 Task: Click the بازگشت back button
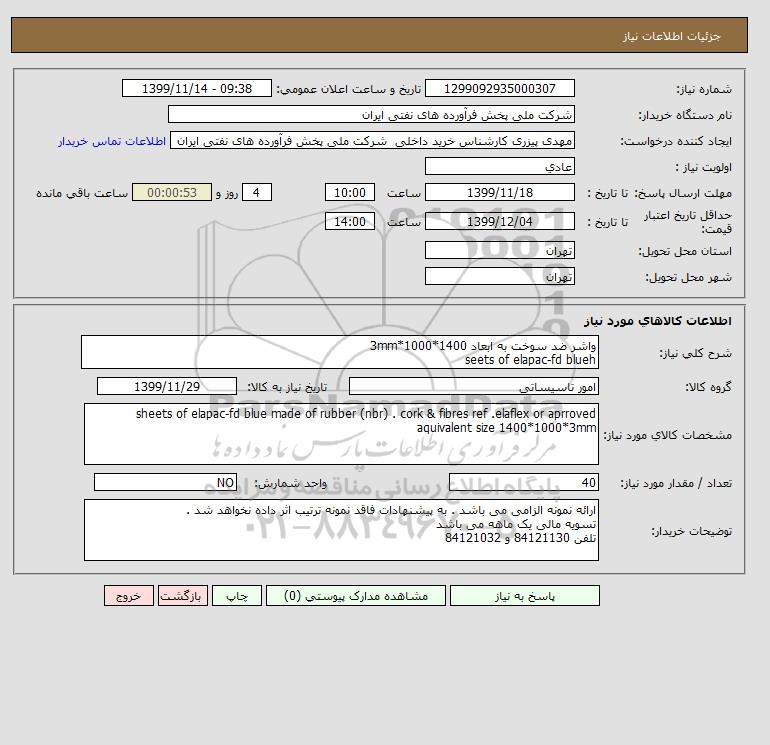[x=183, y=595]
